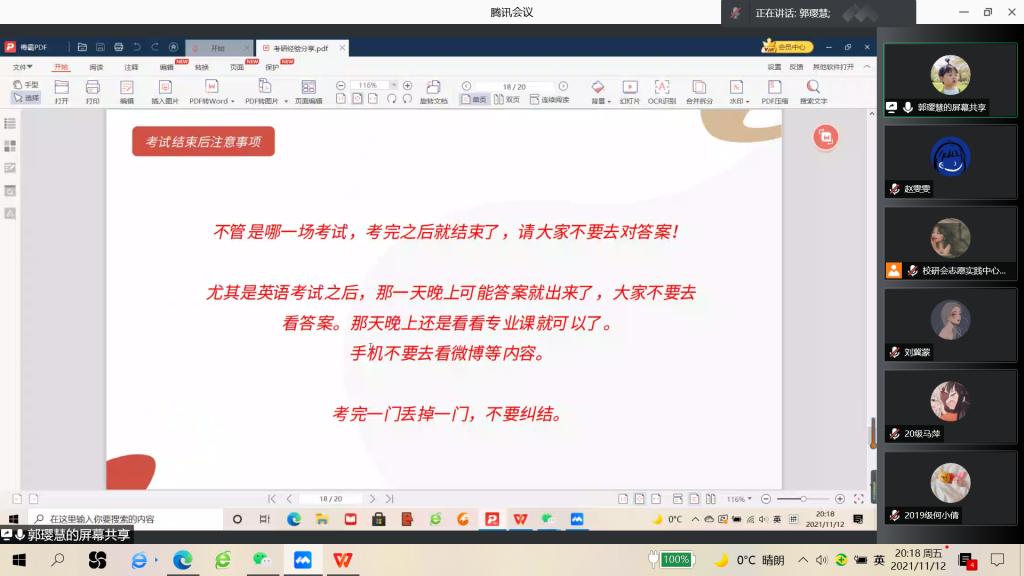Open the 注释 annotation ribbon tab
The image size is (1024, 576).
pyautogui.click(x=131, y=67)
